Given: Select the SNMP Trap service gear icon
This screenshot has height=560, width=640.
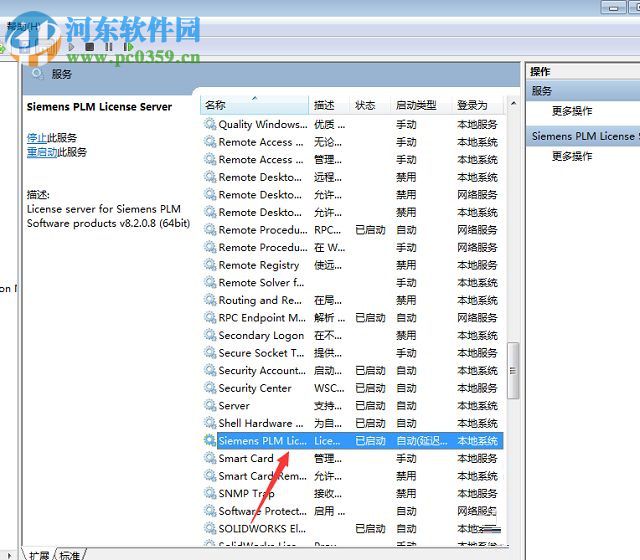Looking at the screenshot, I should pos(210,493).
